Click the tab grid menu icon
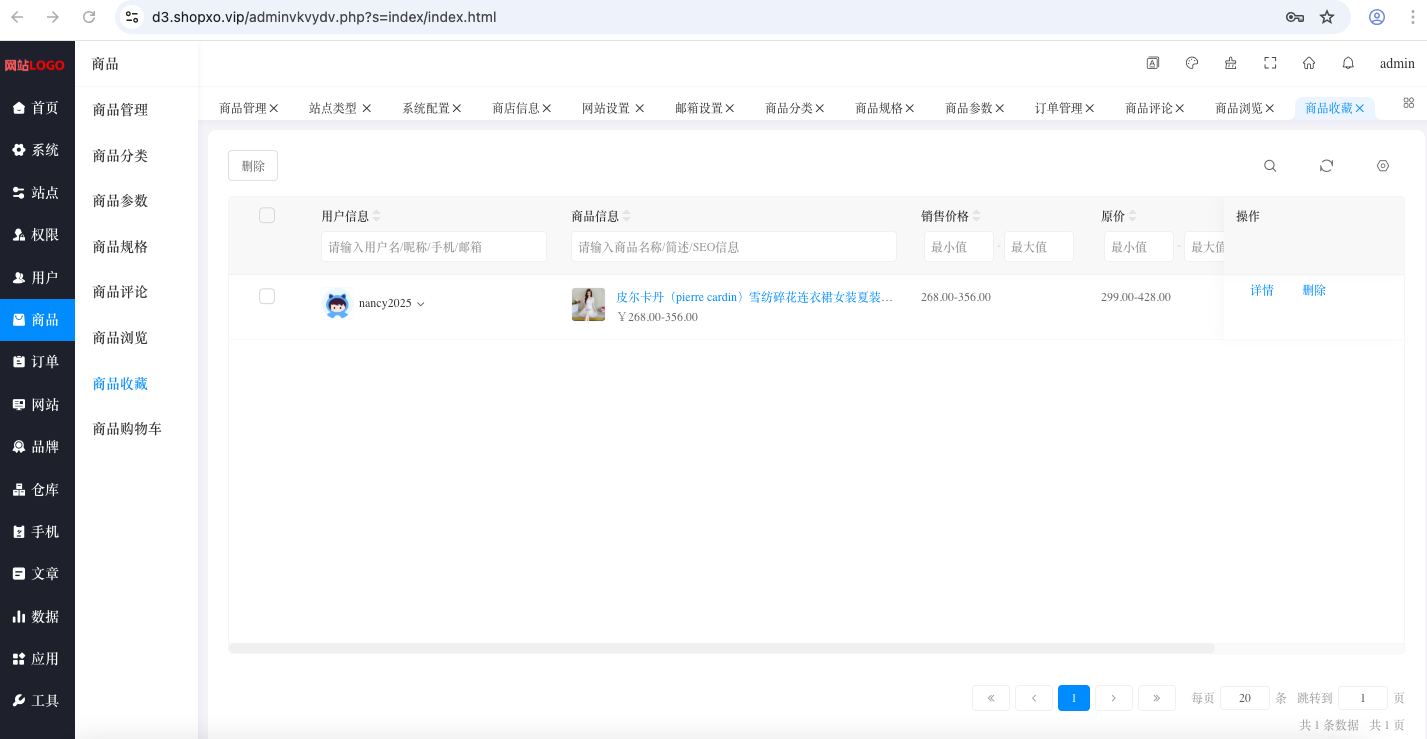1427x739 pixels. (x=1409, y=103)
